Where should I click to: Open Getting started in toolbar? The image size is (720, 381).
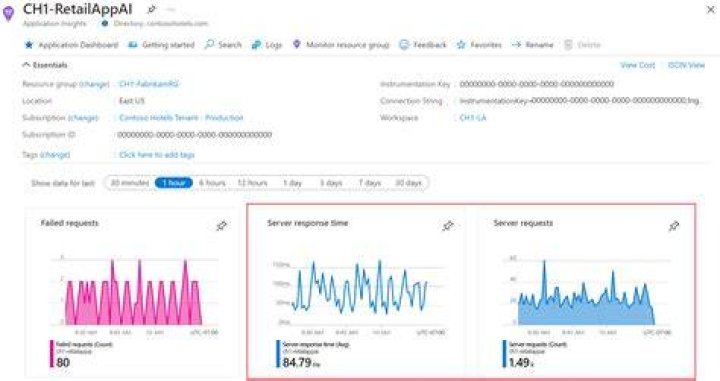tap(161, 45)
